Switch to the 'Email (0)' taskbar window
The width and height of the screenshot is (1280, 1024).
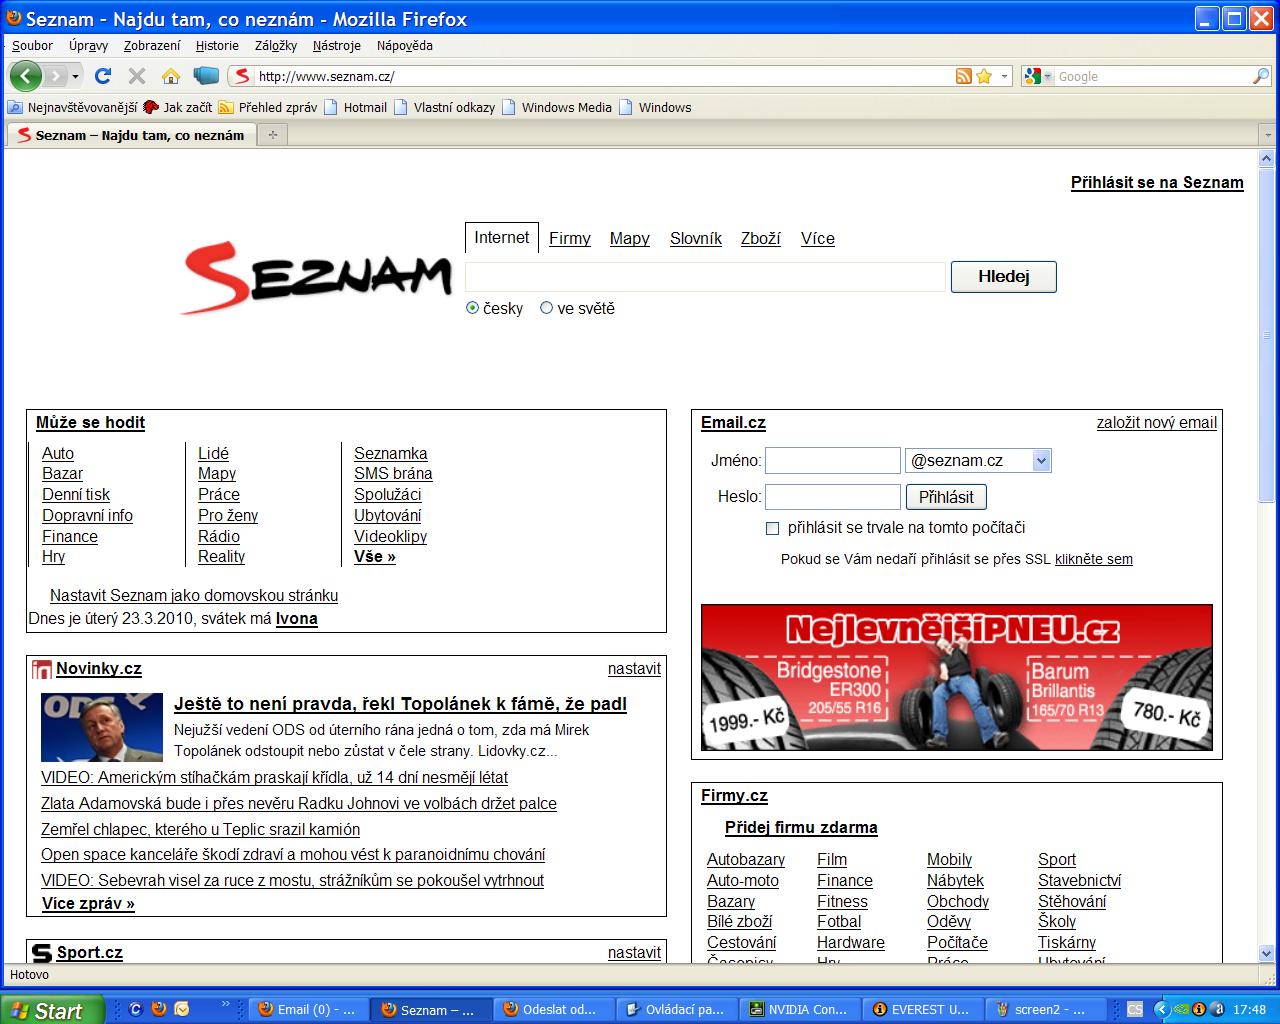(x=307, y=1009)
